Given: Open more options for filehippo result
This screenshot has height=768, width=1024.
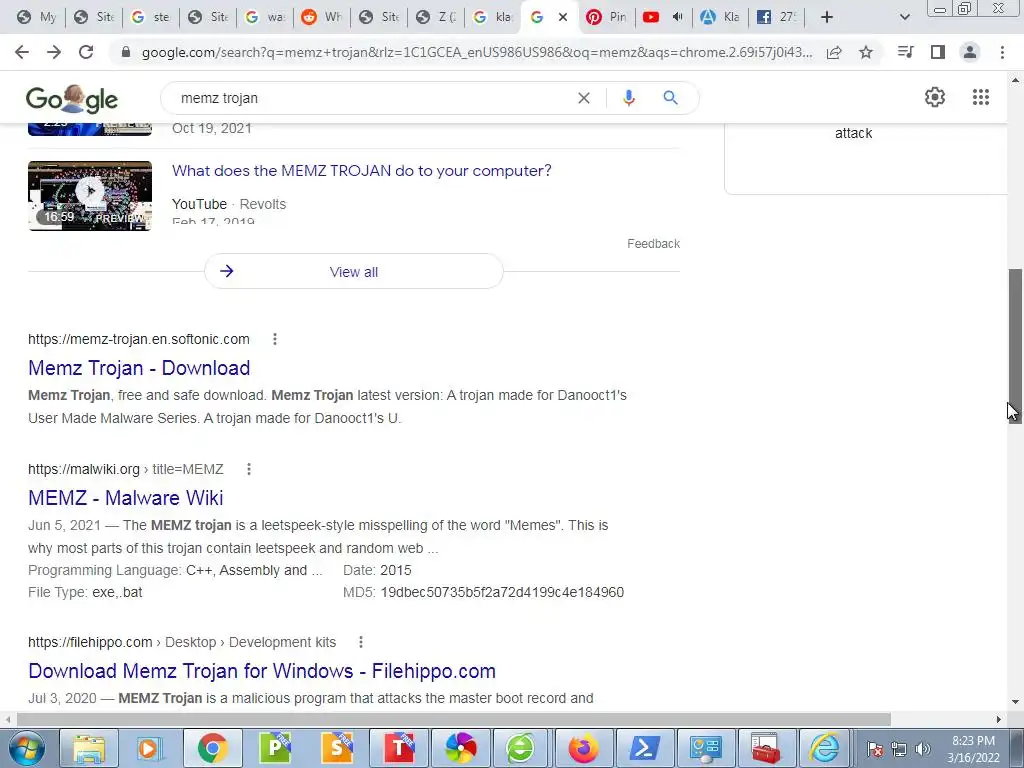Looking at the screenshot, I should pyautogui.click(x=360, y=642).
